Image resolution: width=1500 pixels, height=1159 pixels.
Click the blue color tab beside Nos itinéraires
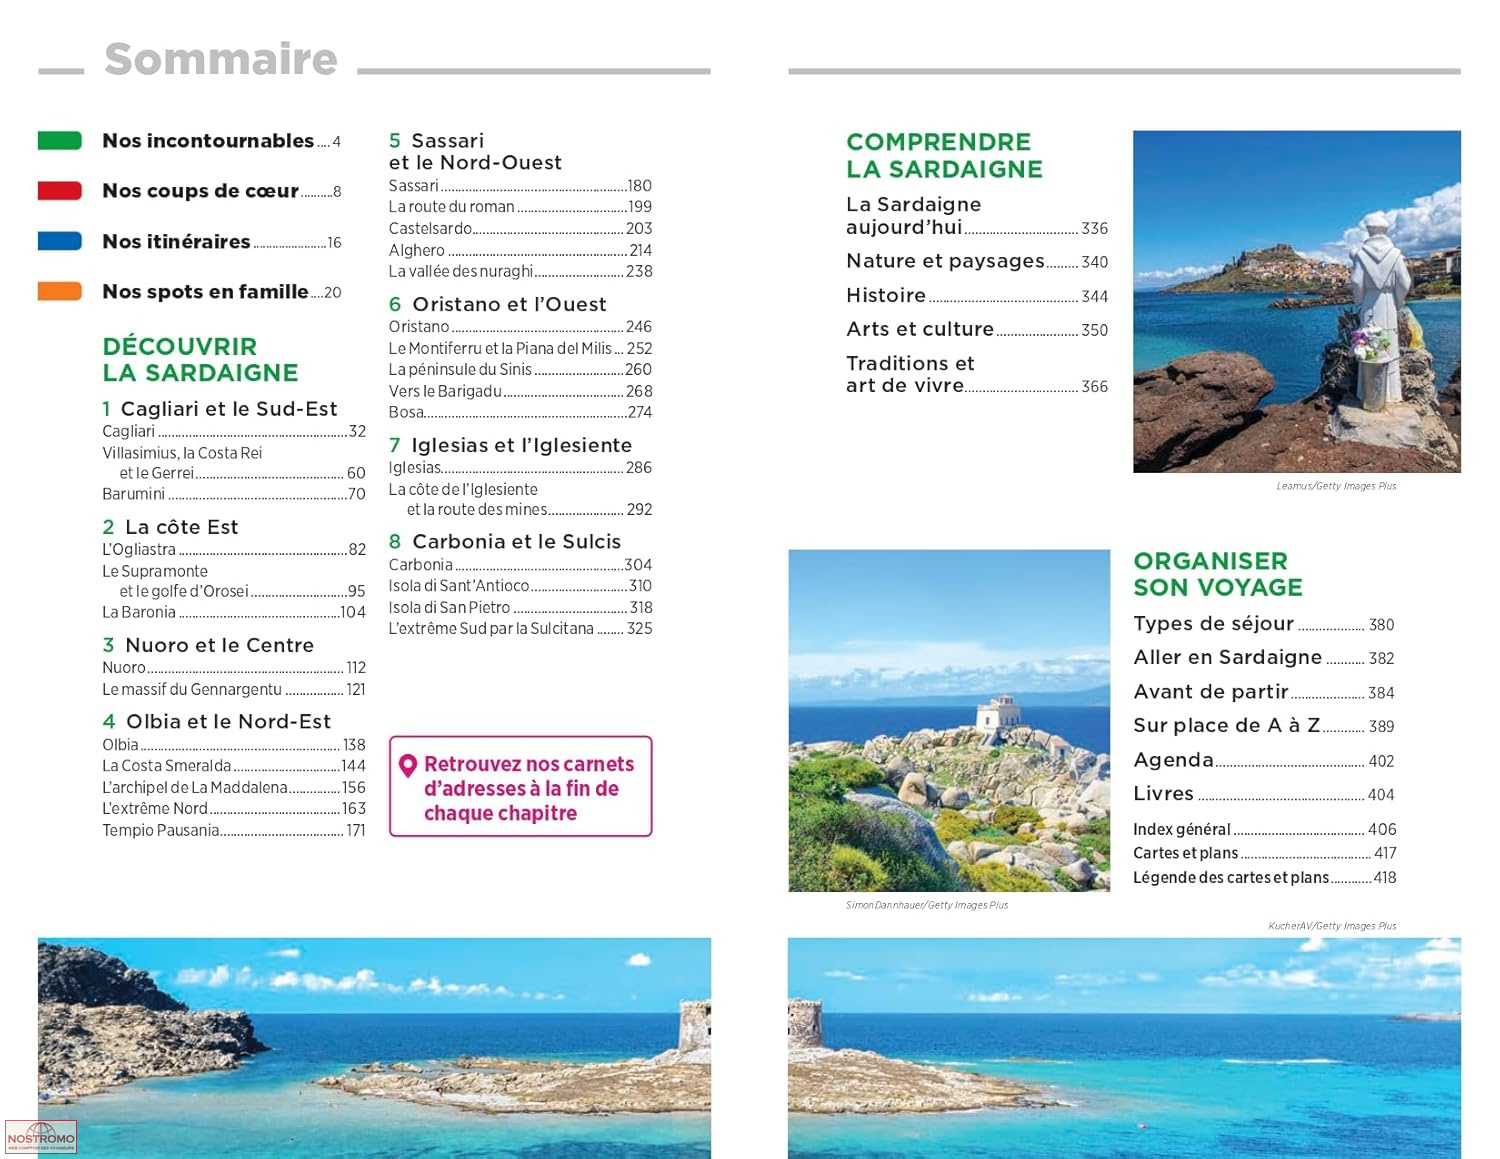pyautogui.click(x=60, y=241)
